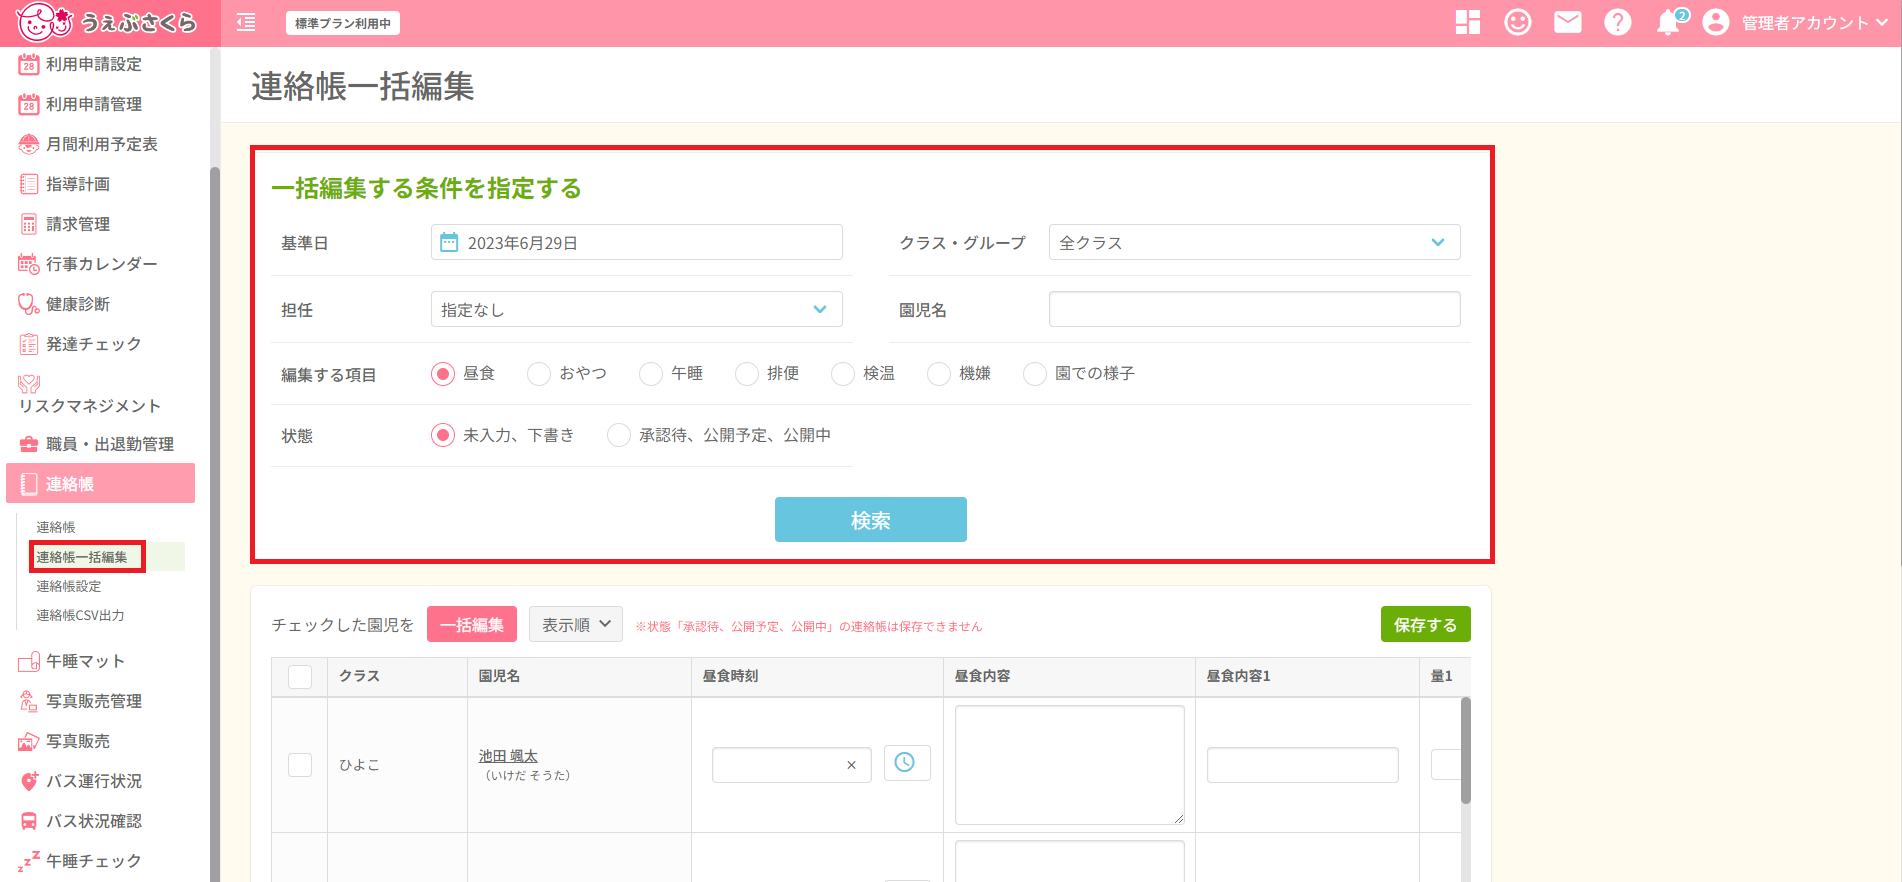The width and height of the screenshot is (1902, 882).
Task: Click the table's vertical scrollbar
Action: 1465,750
